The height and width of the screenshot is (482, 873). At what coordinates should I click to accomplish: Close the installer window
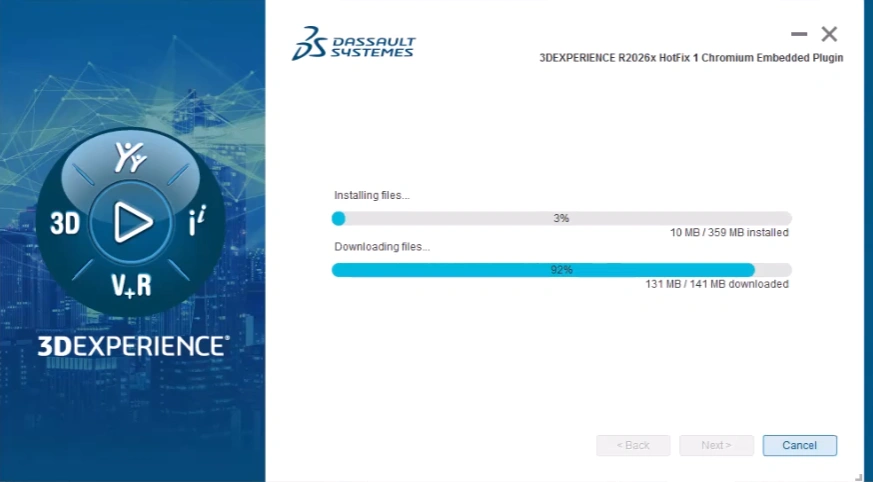click(x=829, y=34)
